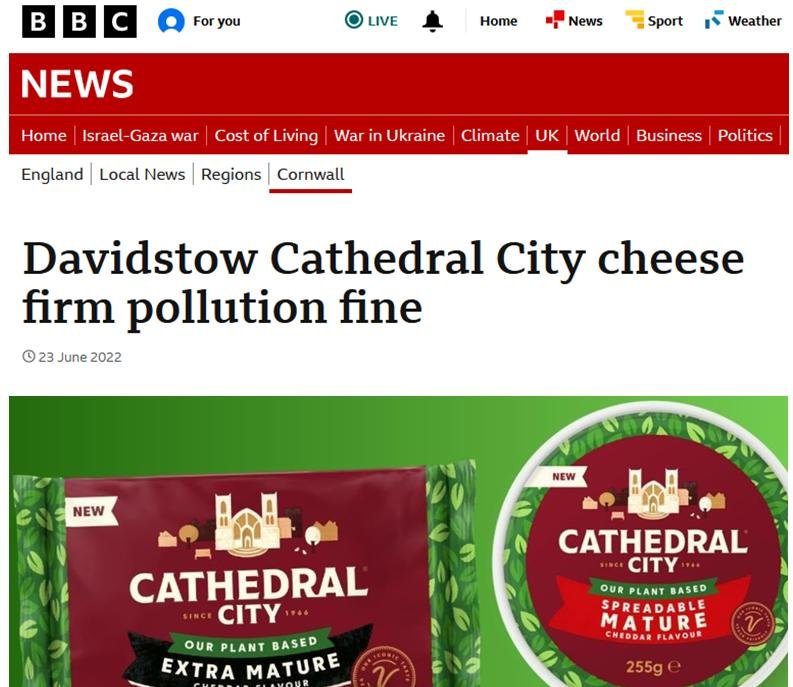Image resolution: width=793 pixels, height=687 pixels.
Task: Open Cost of Living section
Action: (x=266, y=136)
